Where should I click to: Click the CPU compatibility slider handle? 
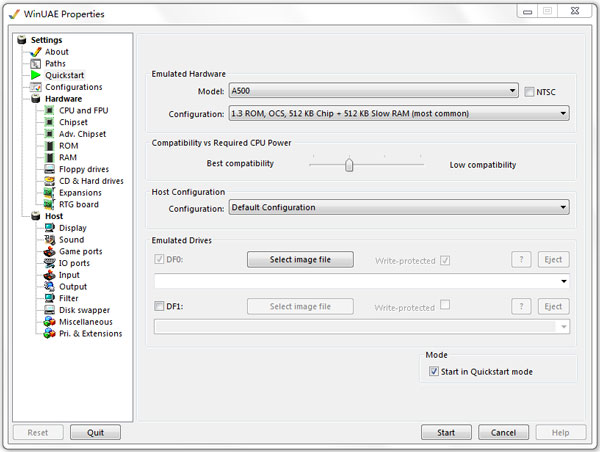click(x=349, y=165)
